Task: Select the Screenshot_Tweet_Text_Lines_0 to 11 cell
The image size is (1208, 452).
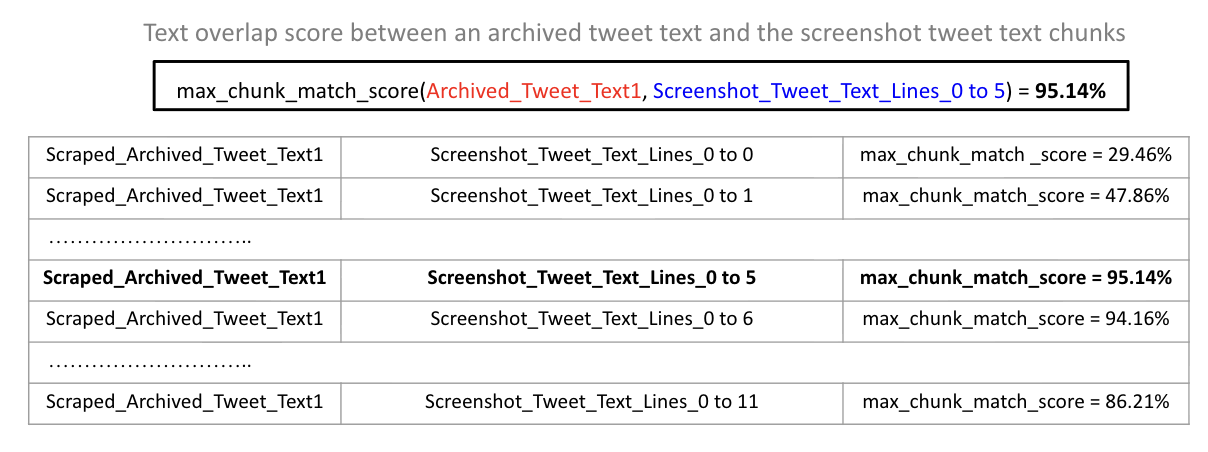Action: coord(591,402)
